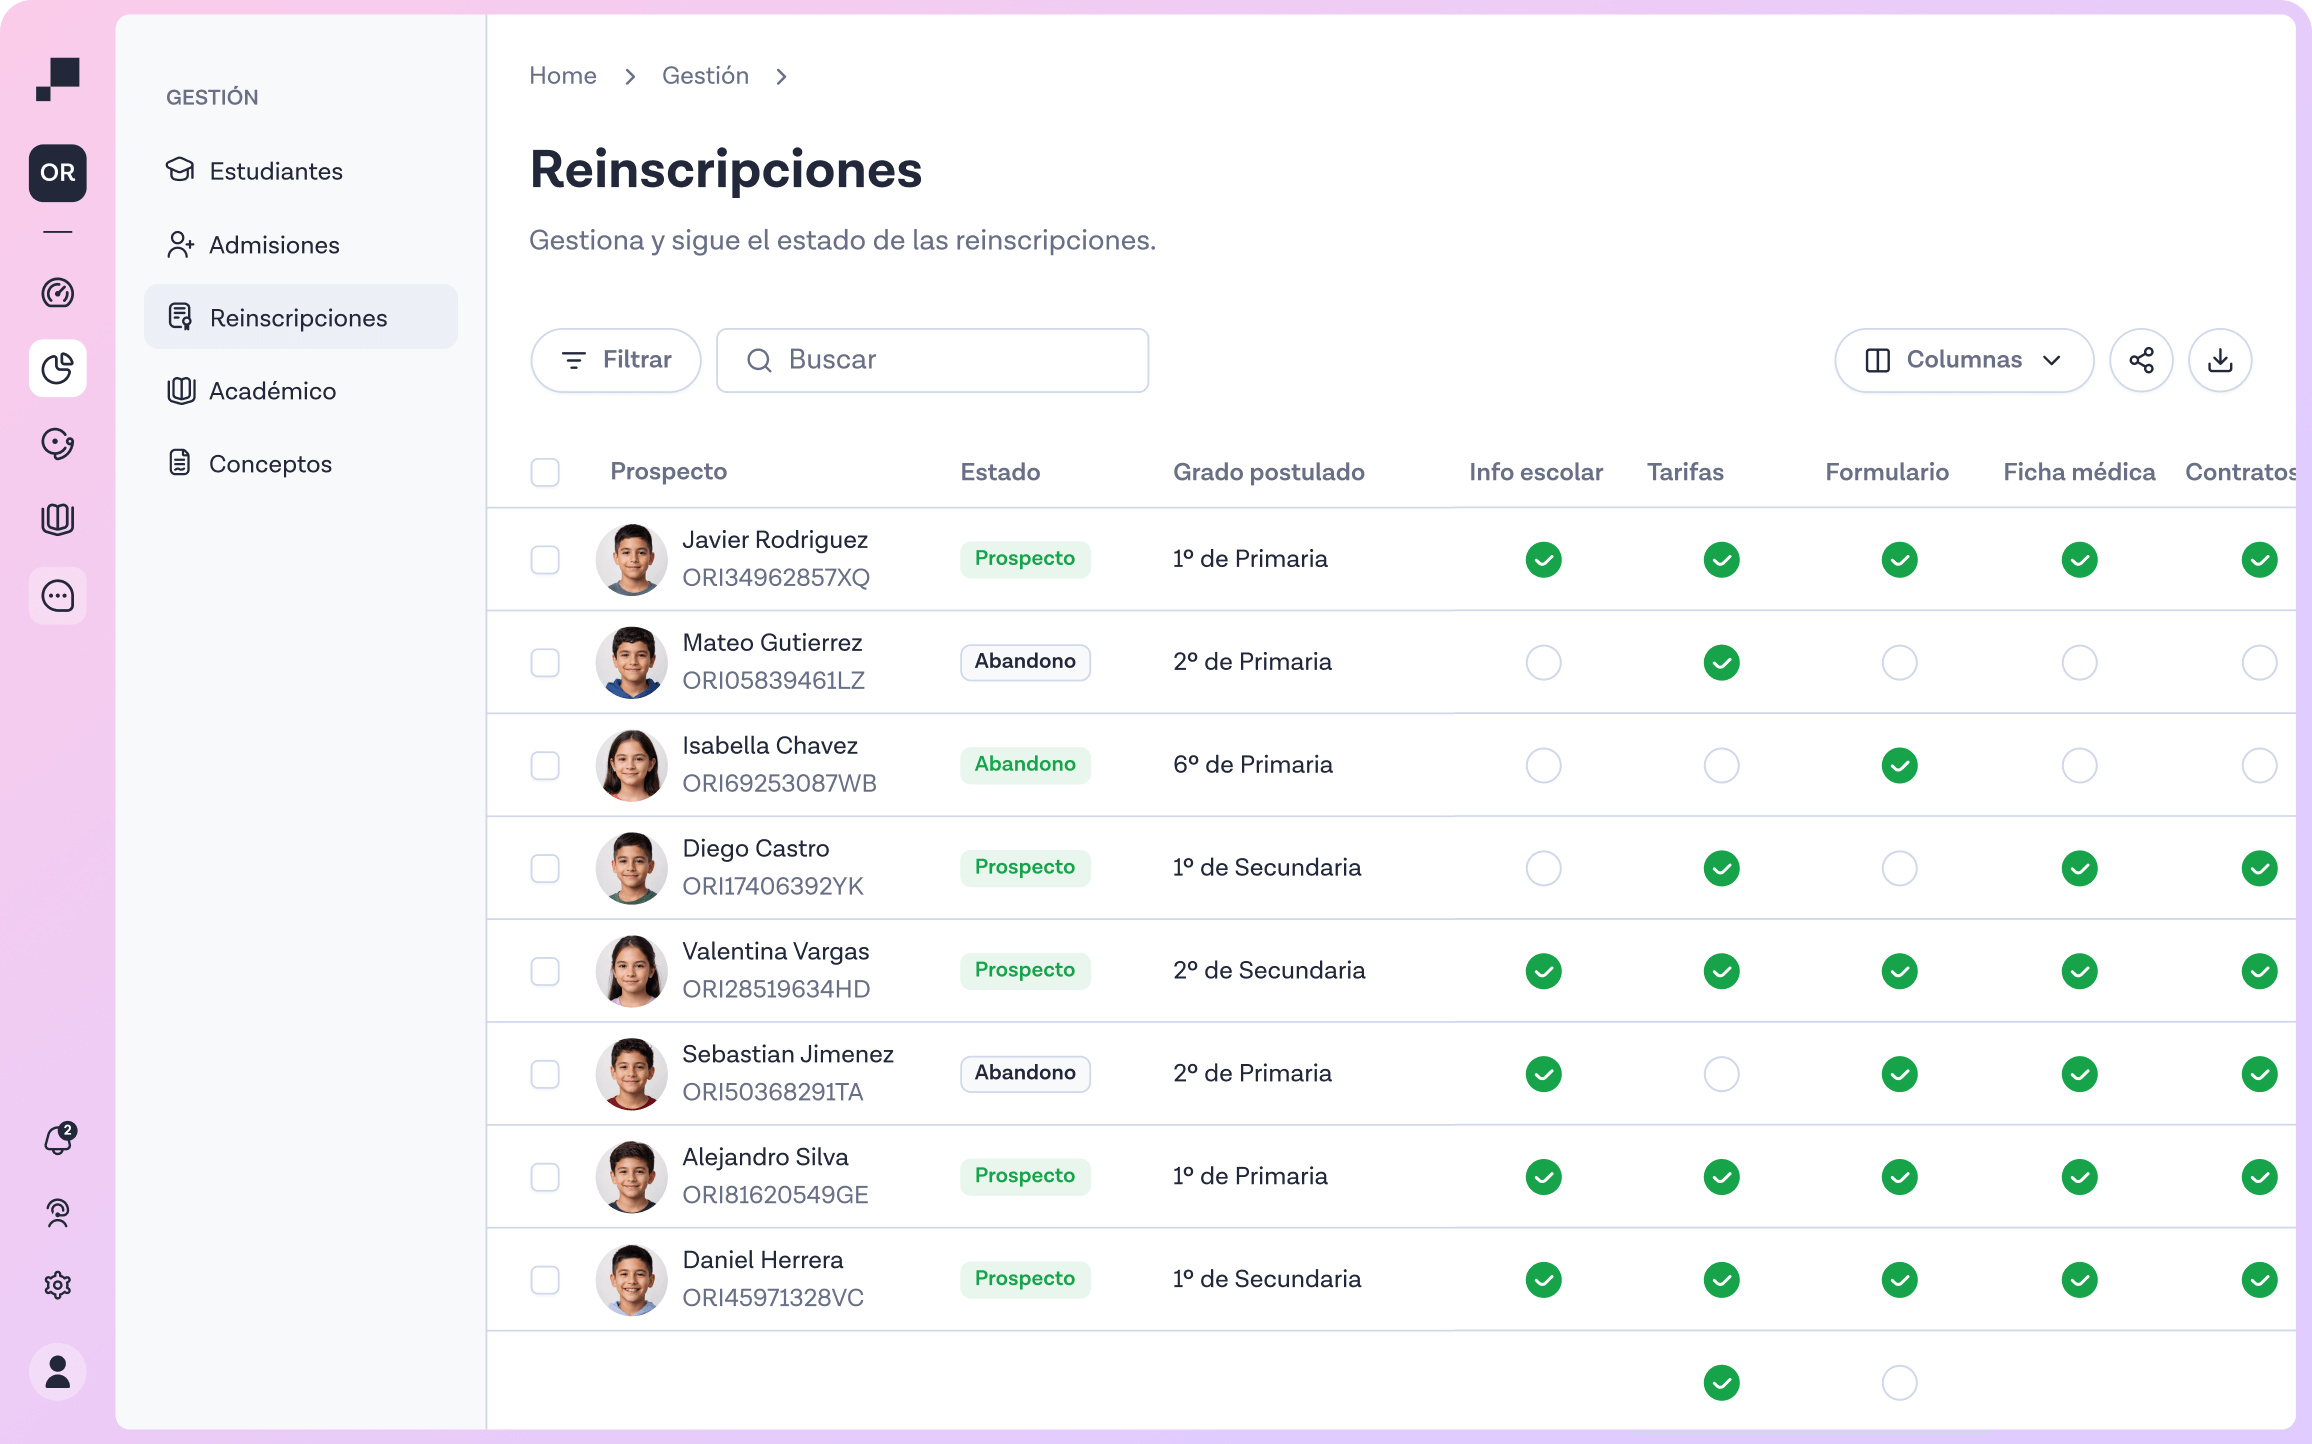Click the OR organization badge
This screenshot has height=1444, width=2312.
(58, 173)
